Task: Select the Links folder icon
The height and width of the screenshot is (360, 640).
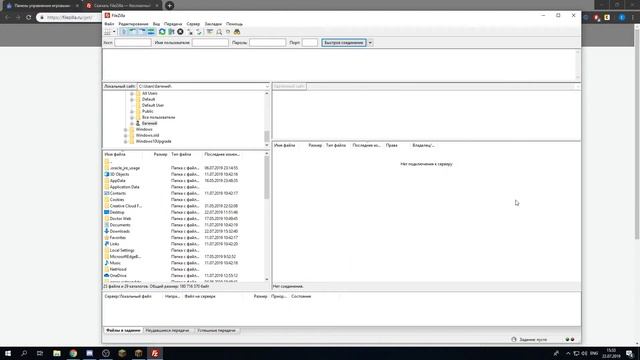Action: [x=107, y=244]
